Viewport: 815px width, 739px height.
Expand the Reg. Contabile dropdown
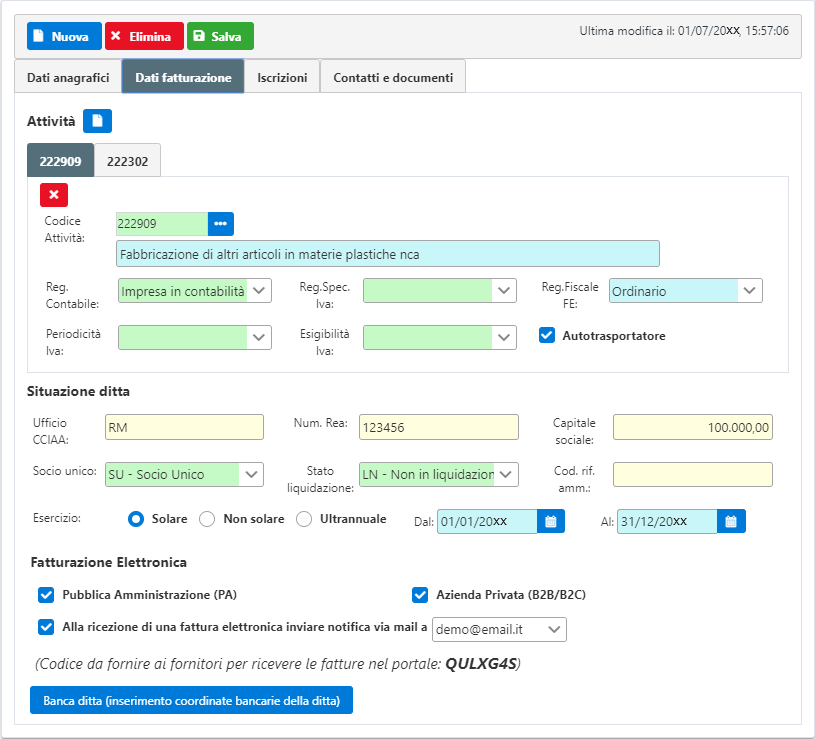pyautogui.click(x=259, y=290)
